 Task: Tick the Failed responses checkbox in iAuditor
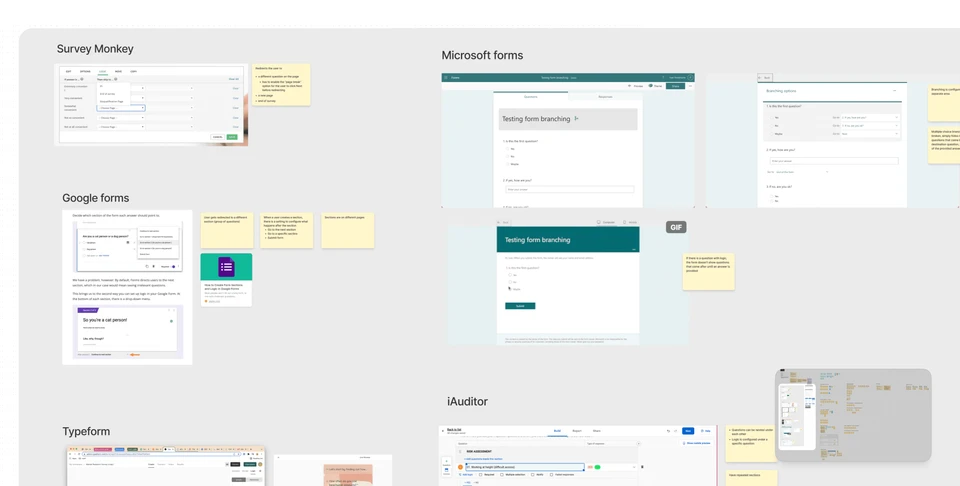tap(552, 475)
